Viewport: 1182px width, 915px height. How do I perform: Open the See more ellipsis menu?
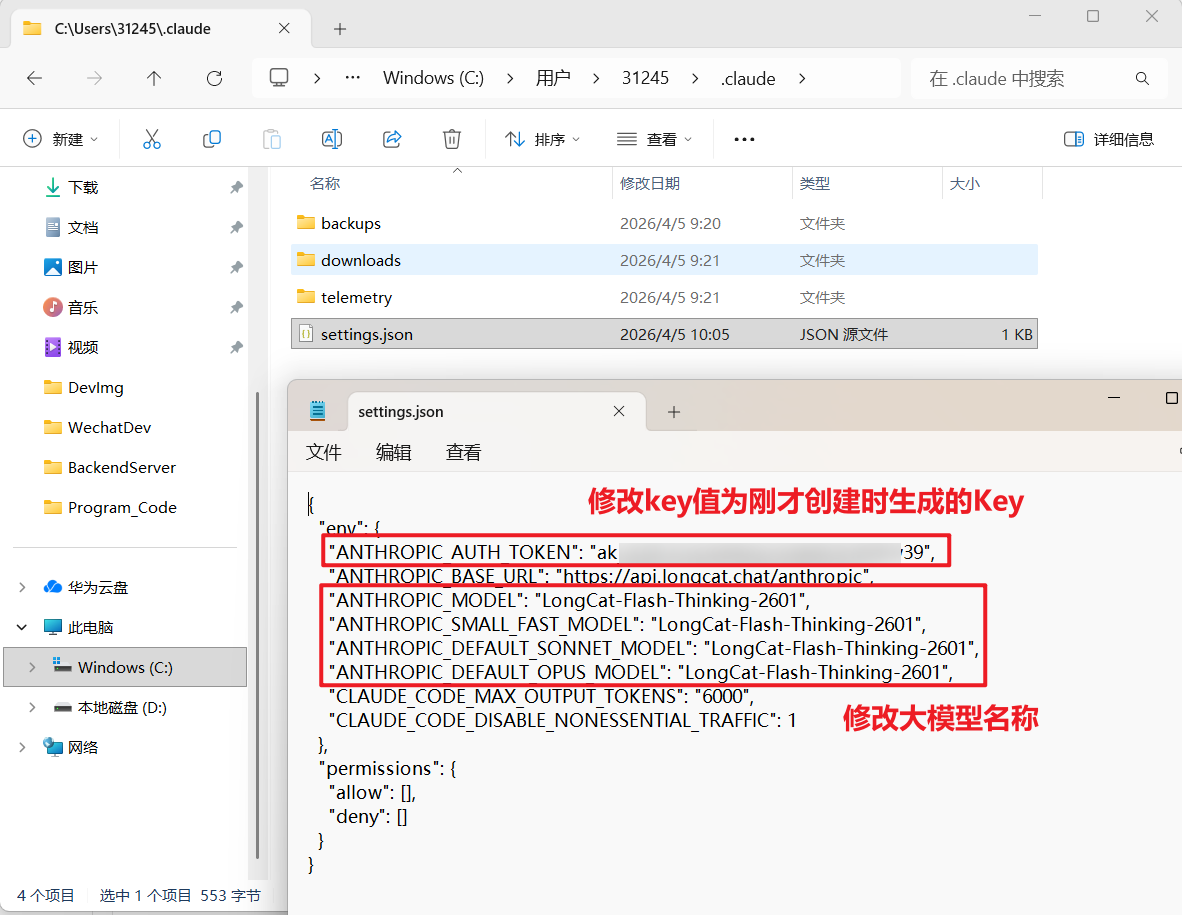click(x=744, y=139)
